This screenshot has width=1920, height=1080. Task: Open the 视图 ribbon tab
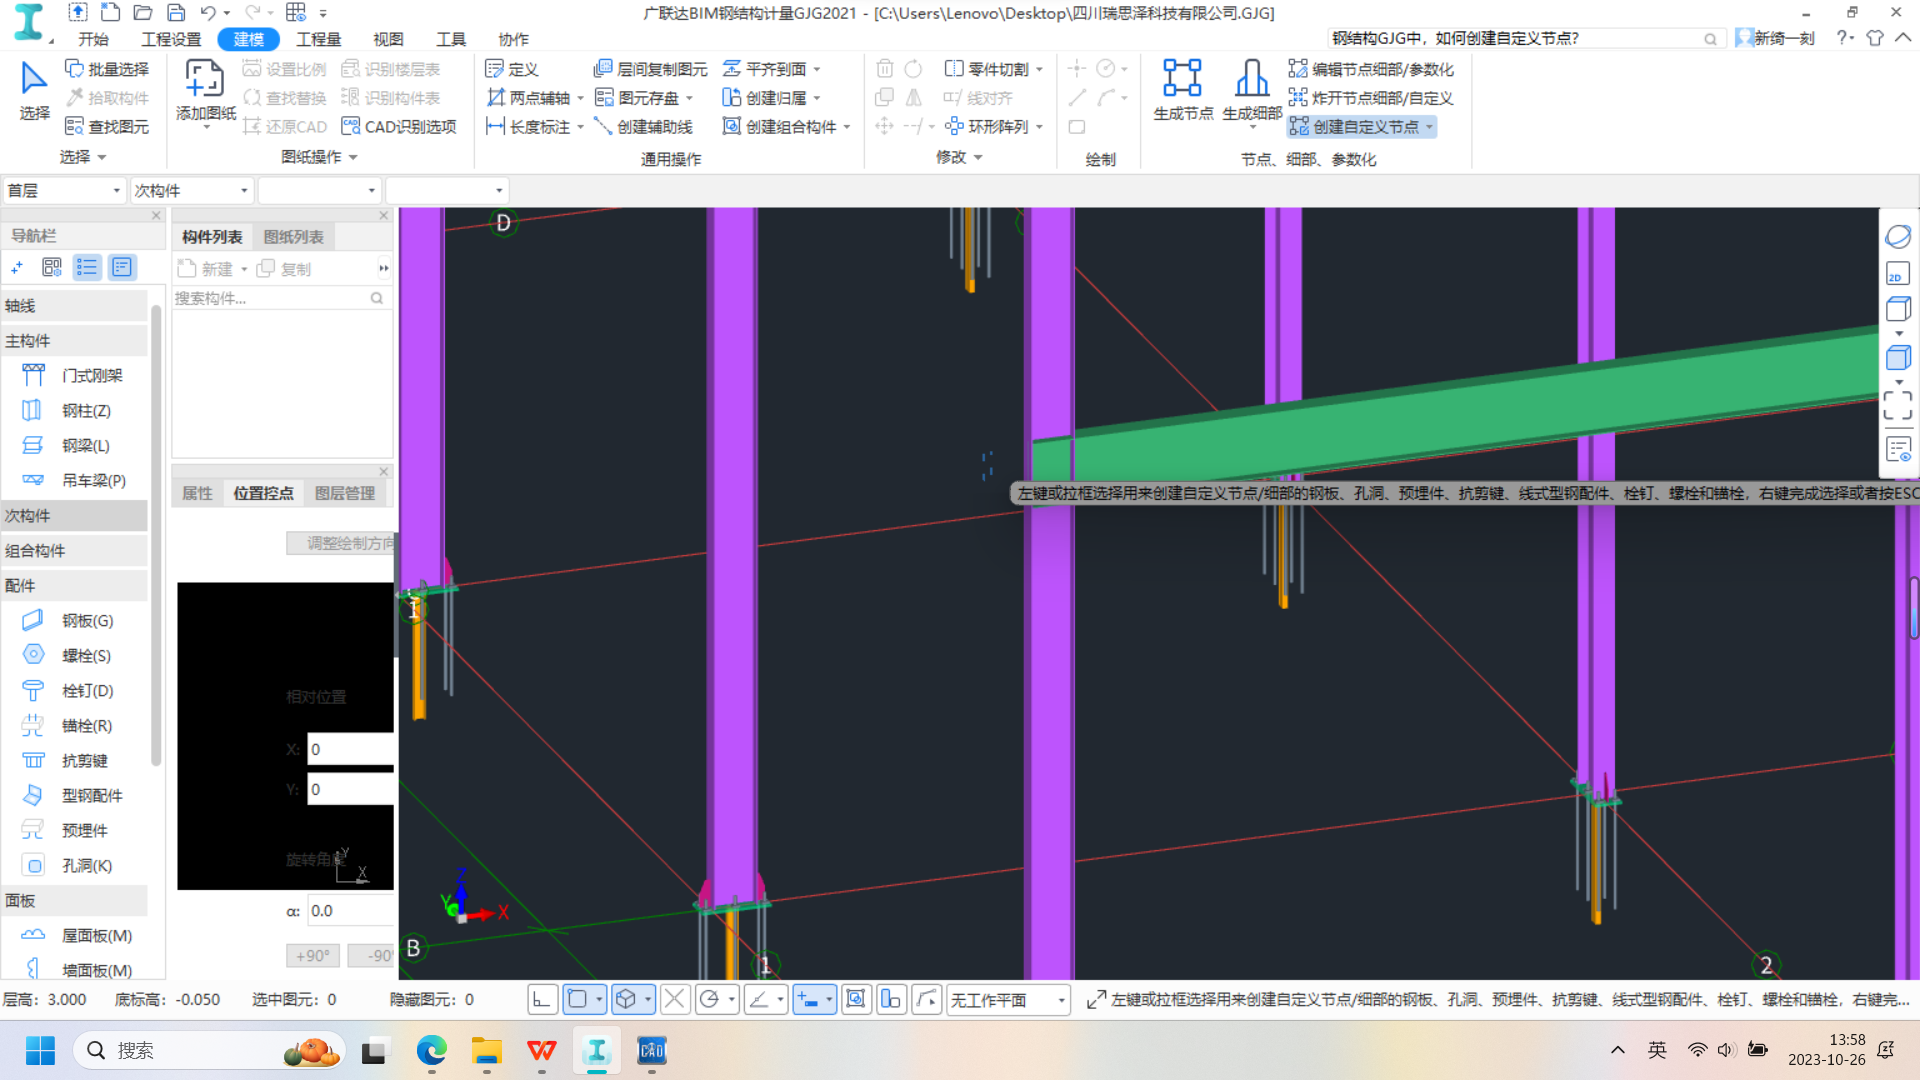[388, 39]
